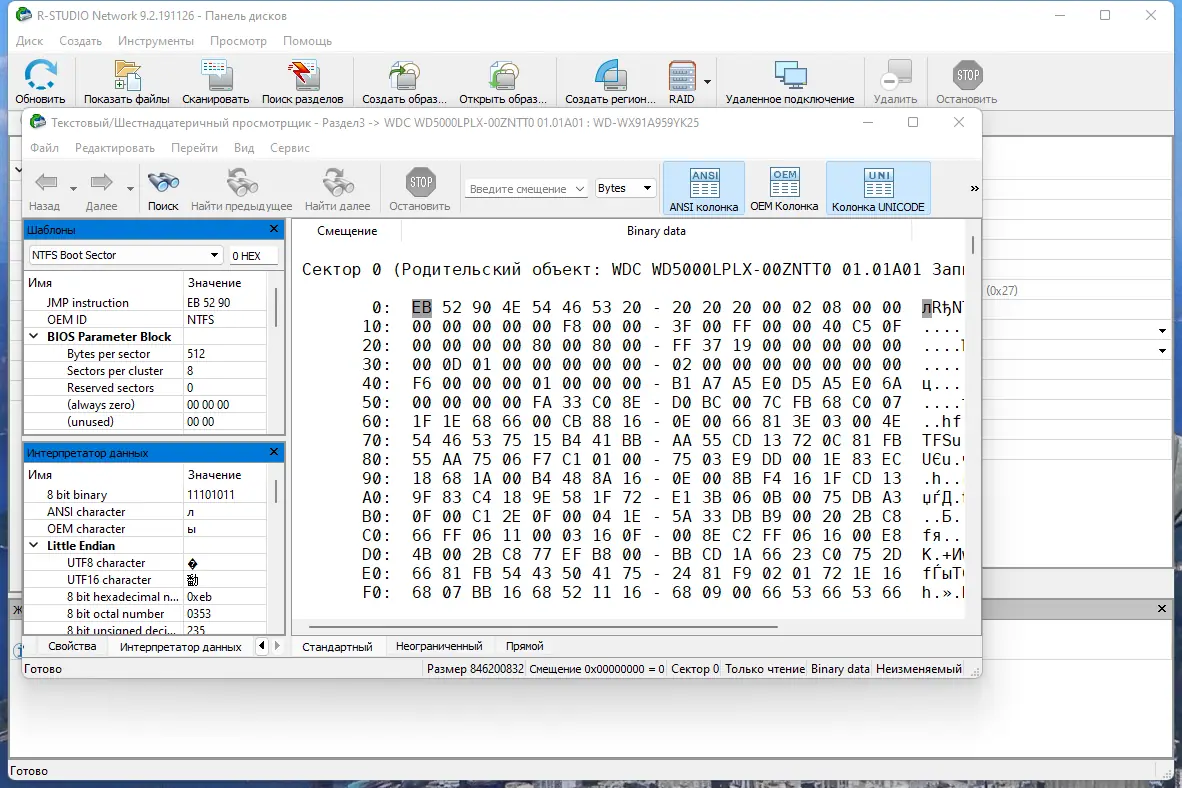
Task: Select Bytes per sector row
Action: point(147,354)
